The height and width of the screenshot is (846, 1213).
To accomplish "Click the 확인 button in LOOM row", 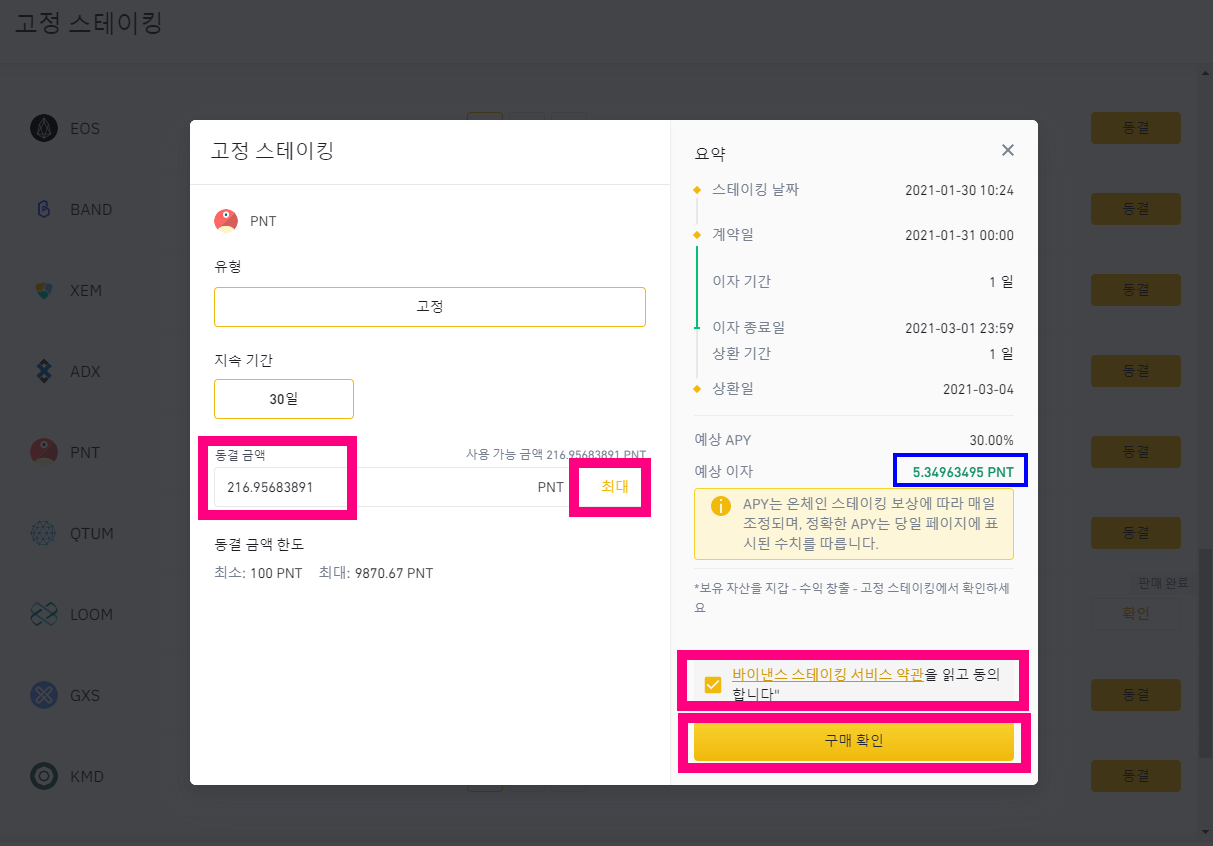I will 1136,614.
